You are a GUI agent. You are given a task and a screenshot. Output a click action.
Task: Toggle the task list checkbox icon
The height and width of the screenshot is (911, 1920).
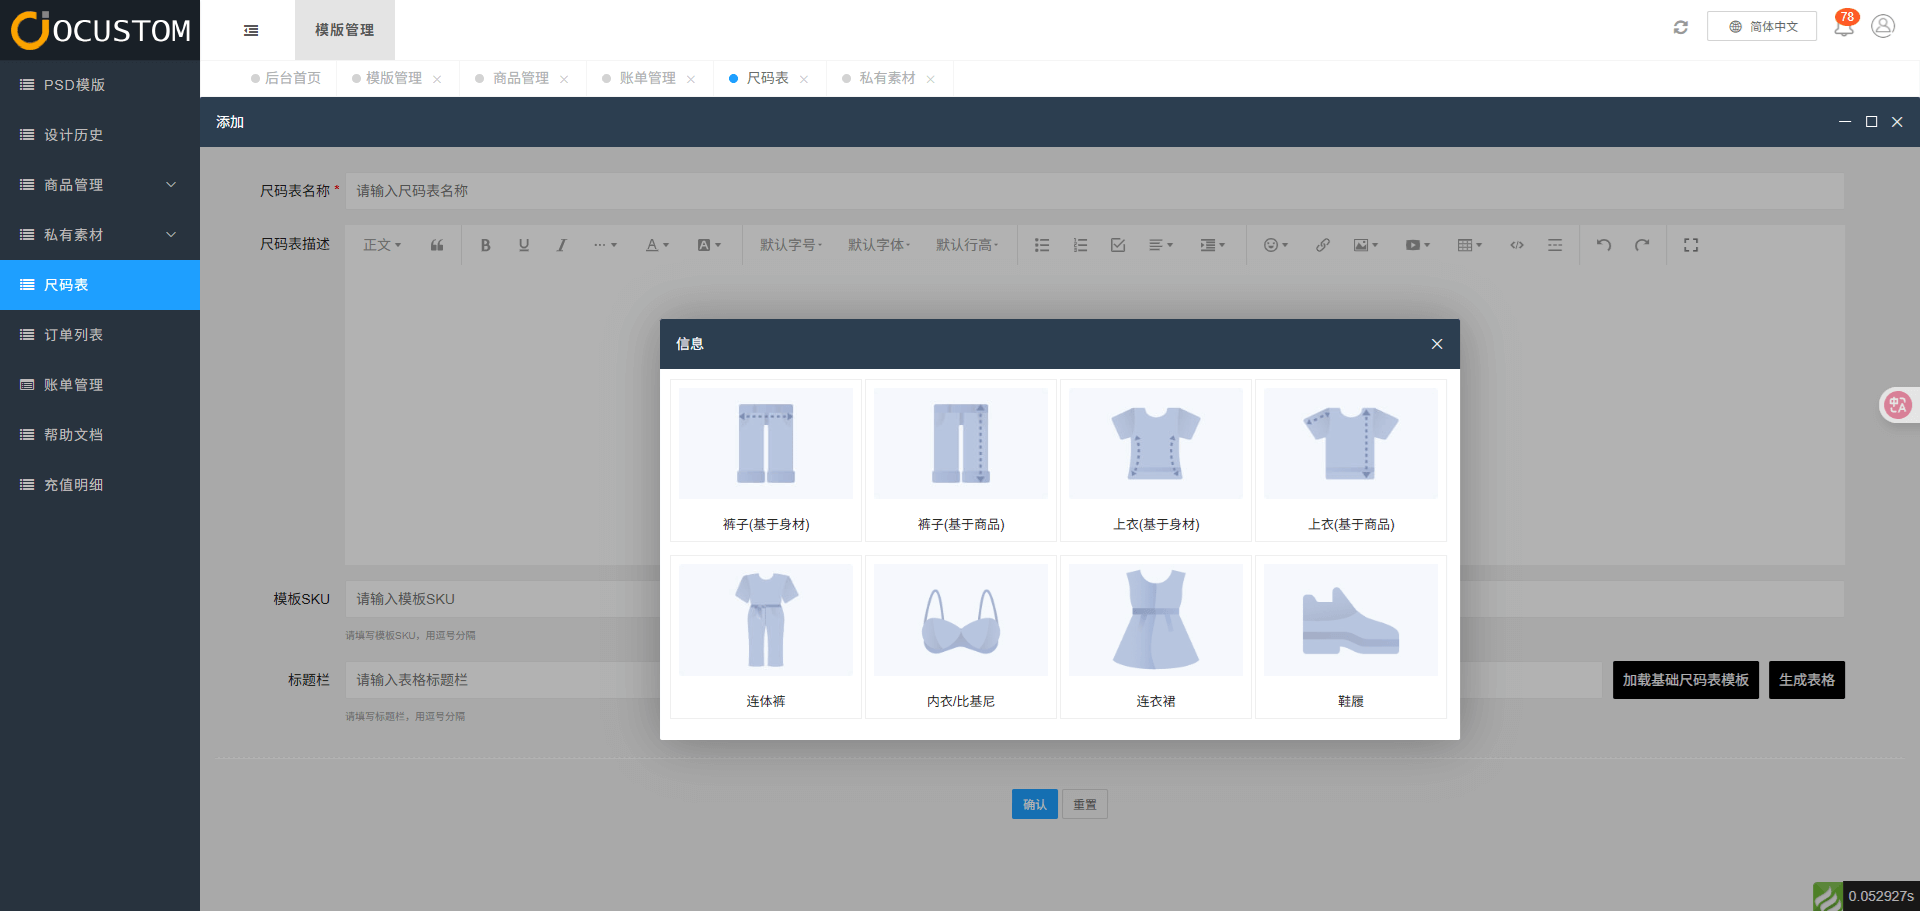[1118, 245]
